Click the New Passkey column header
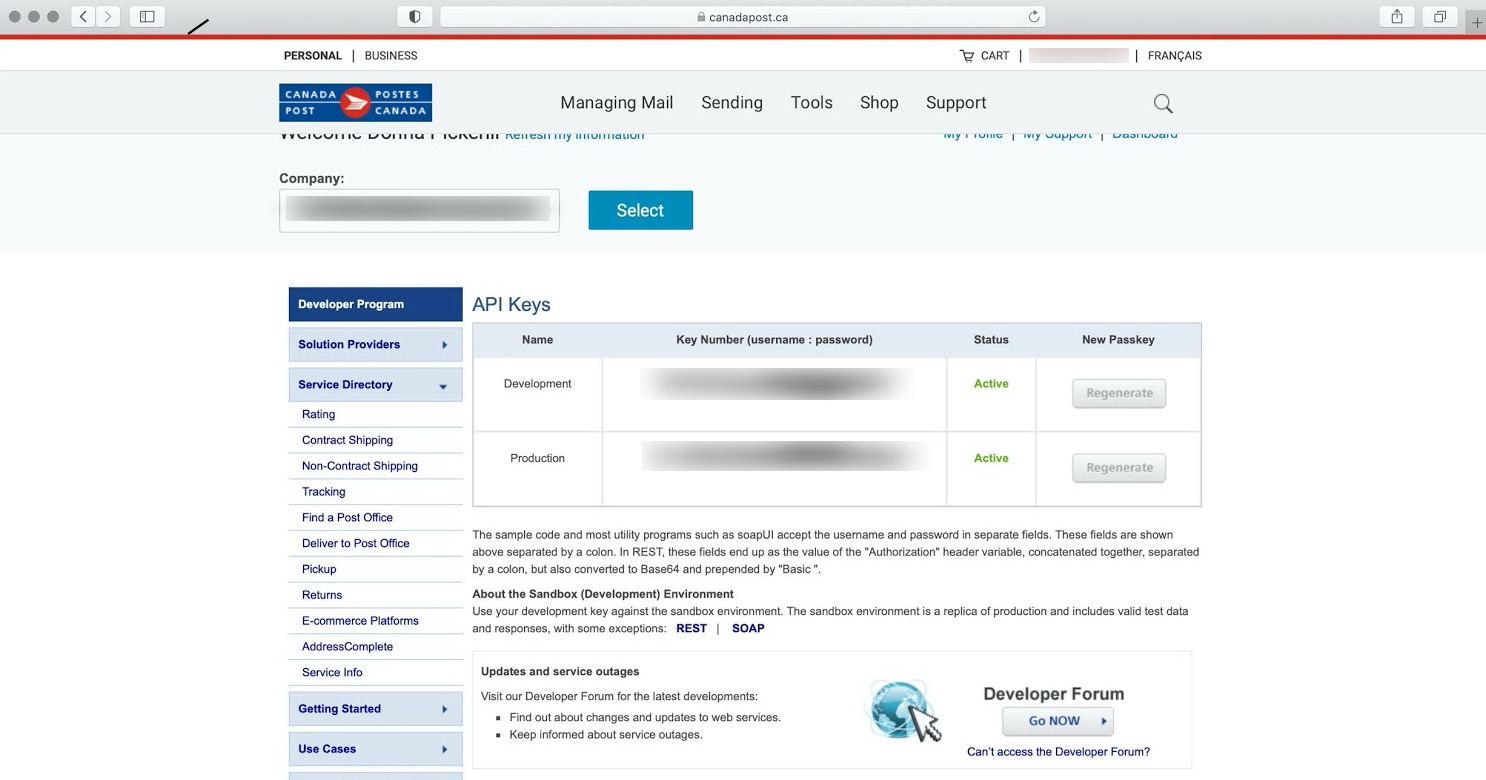 (x=1118, y=340)
